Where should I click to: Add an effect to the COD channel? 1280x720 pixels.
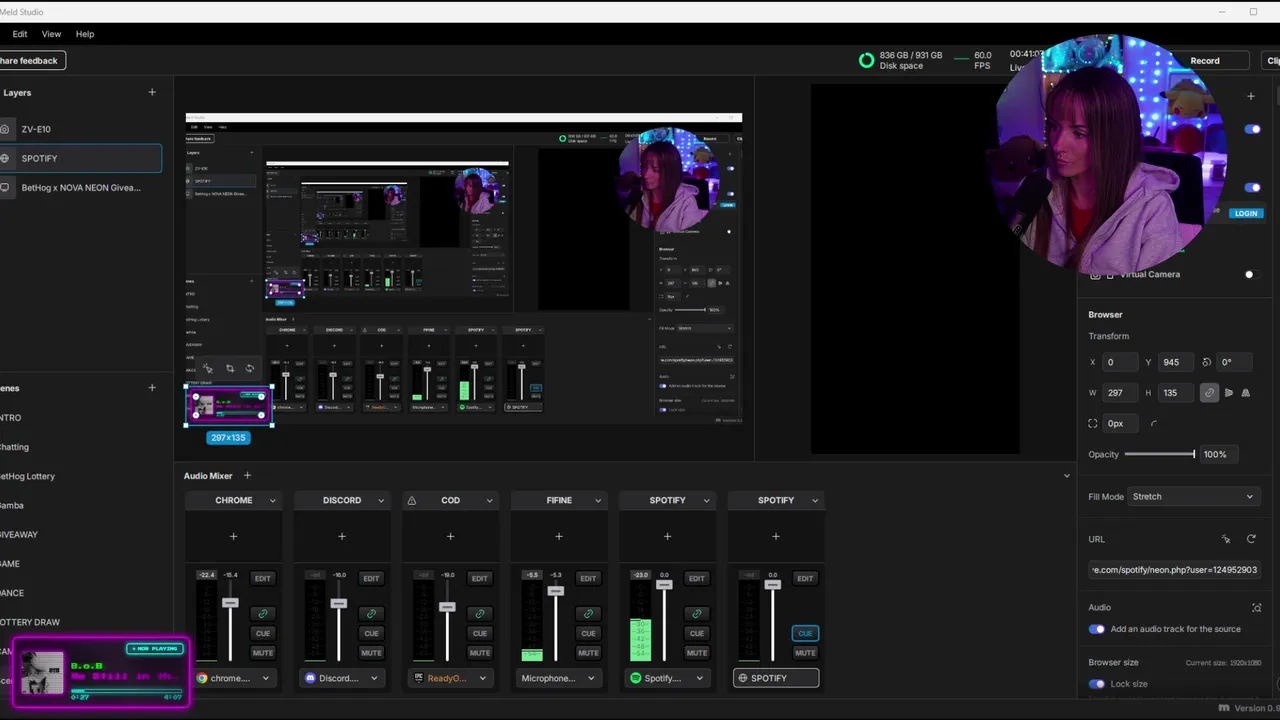pyautogui.click(x=450, y=536)
